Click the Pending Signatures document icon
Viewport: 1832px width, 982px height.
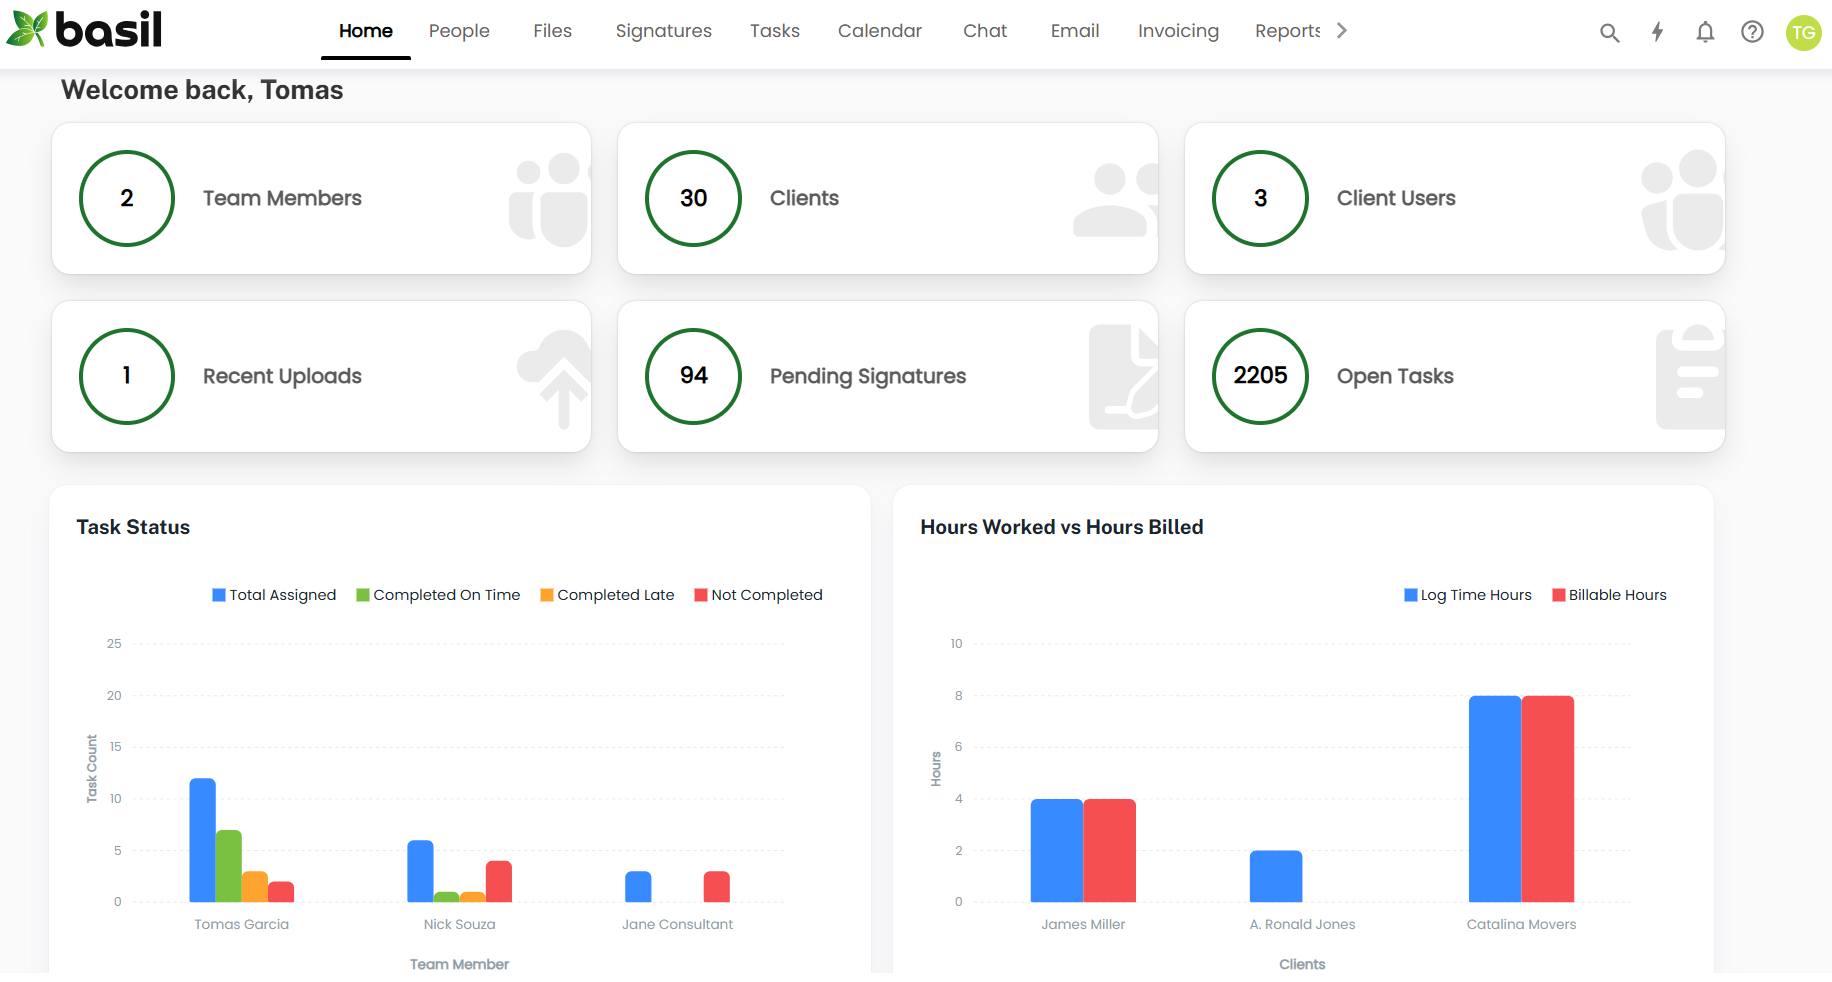pos(1123,377)
